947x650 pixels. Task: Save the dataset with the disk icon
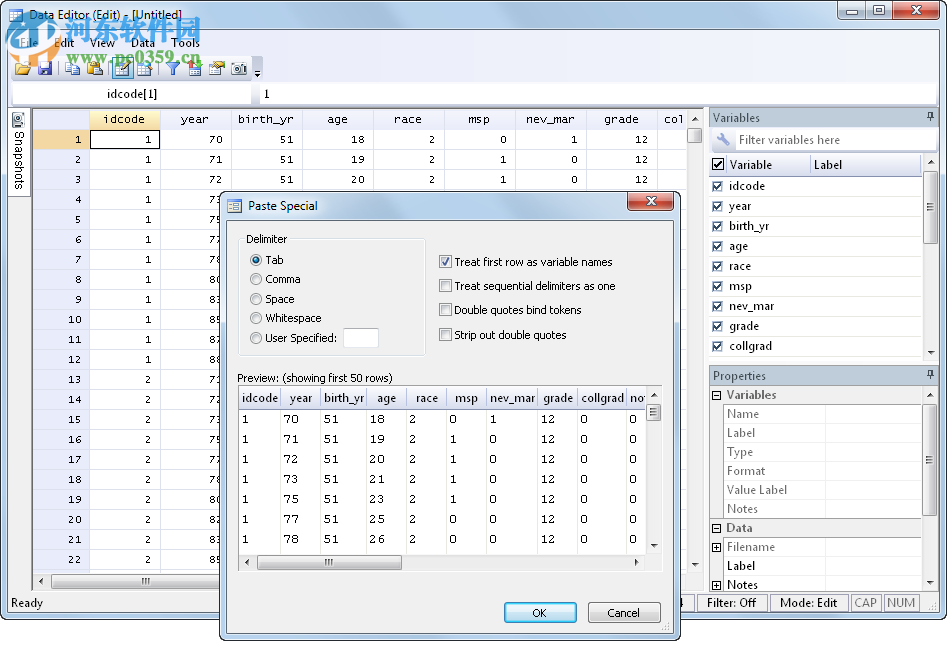click(45, 68)
